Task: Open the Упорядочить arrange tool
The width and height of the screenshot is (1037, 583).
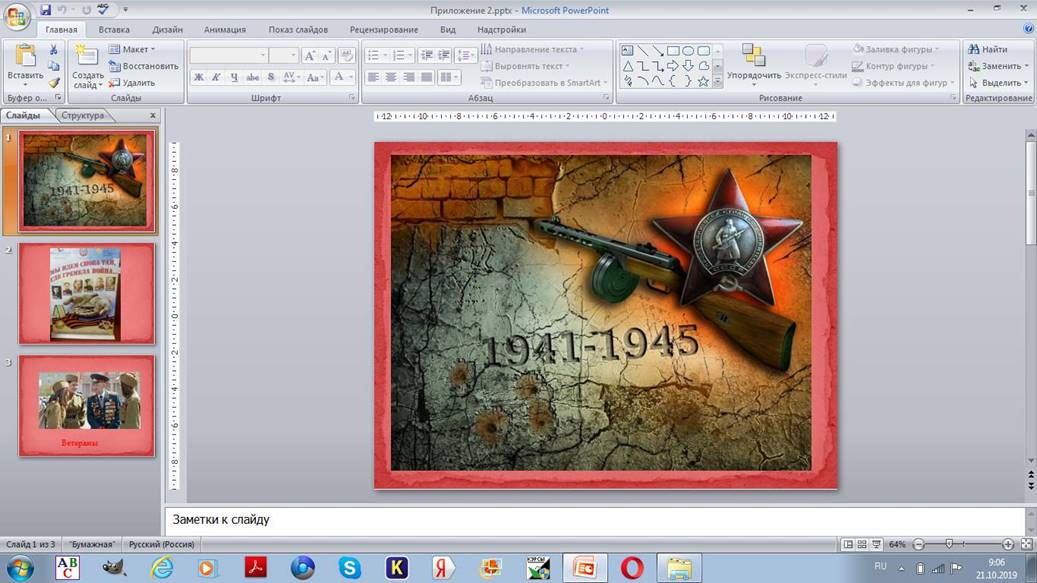Action: 753,65
